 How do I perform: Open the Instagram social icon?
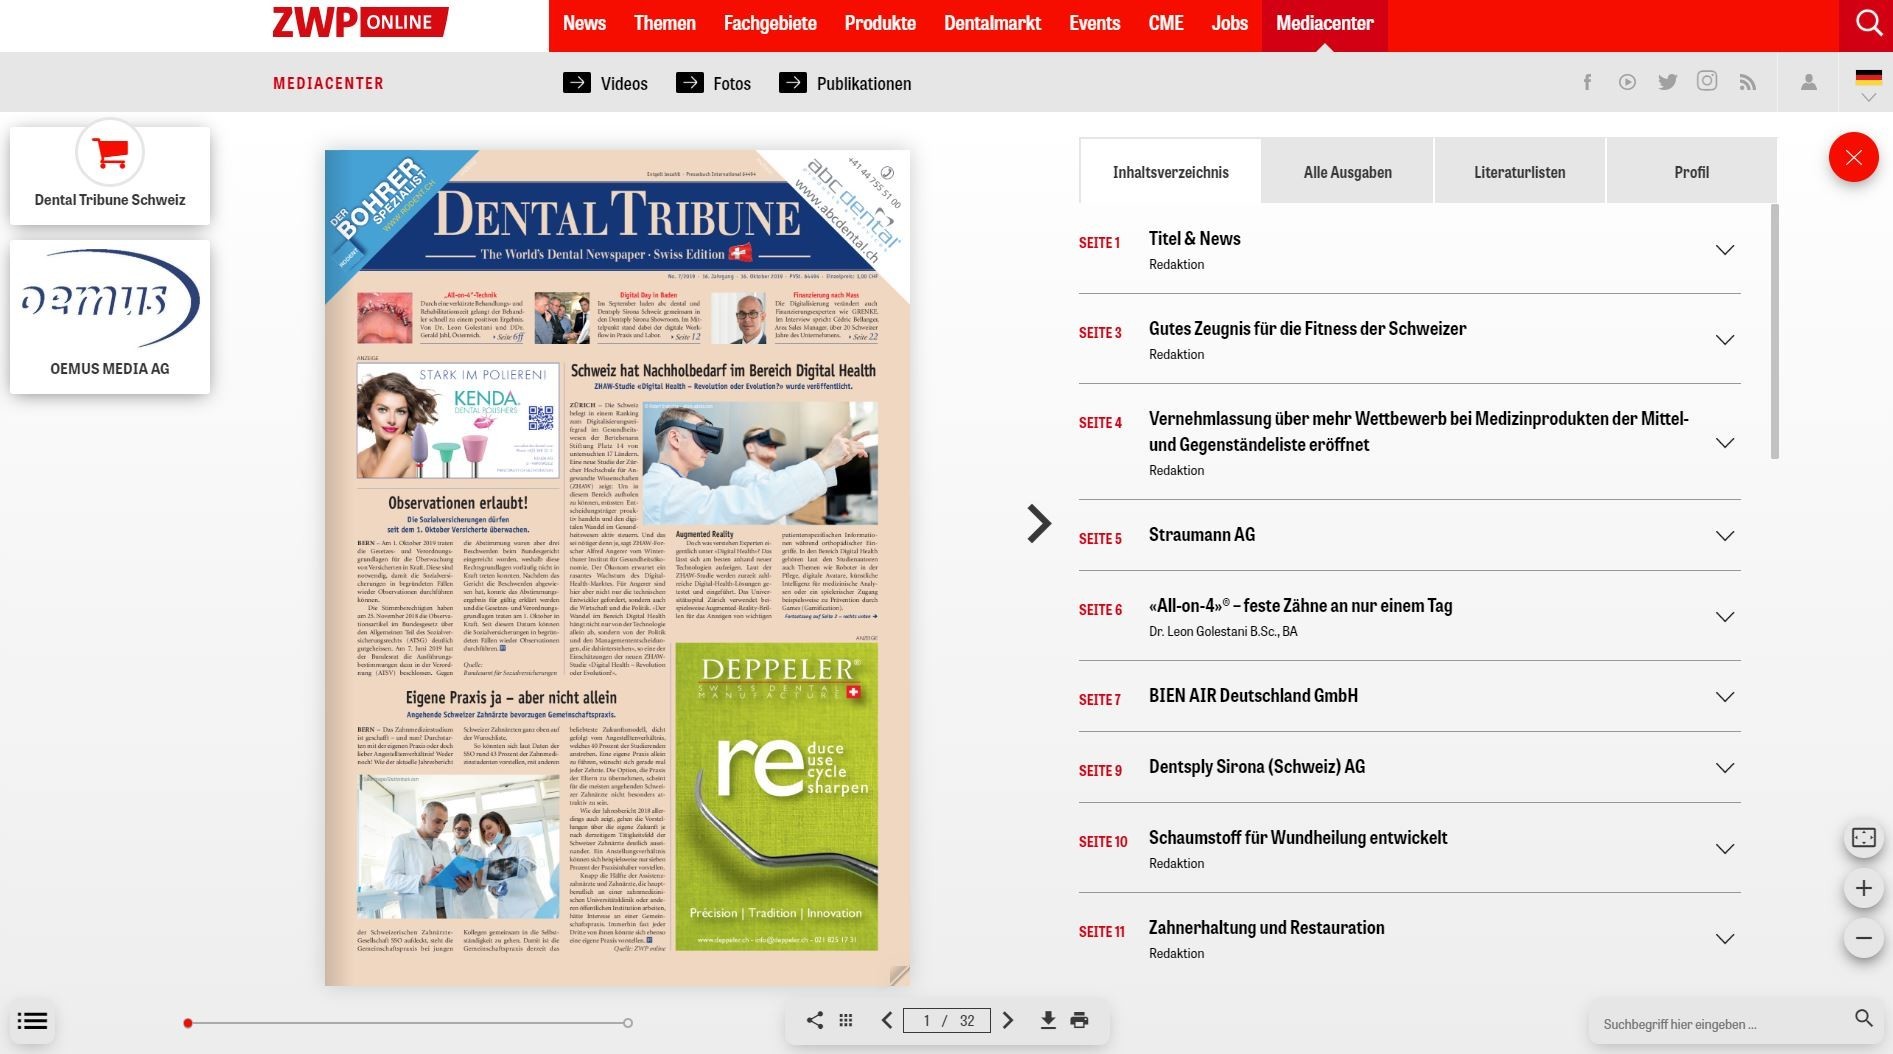point(1707,81)
